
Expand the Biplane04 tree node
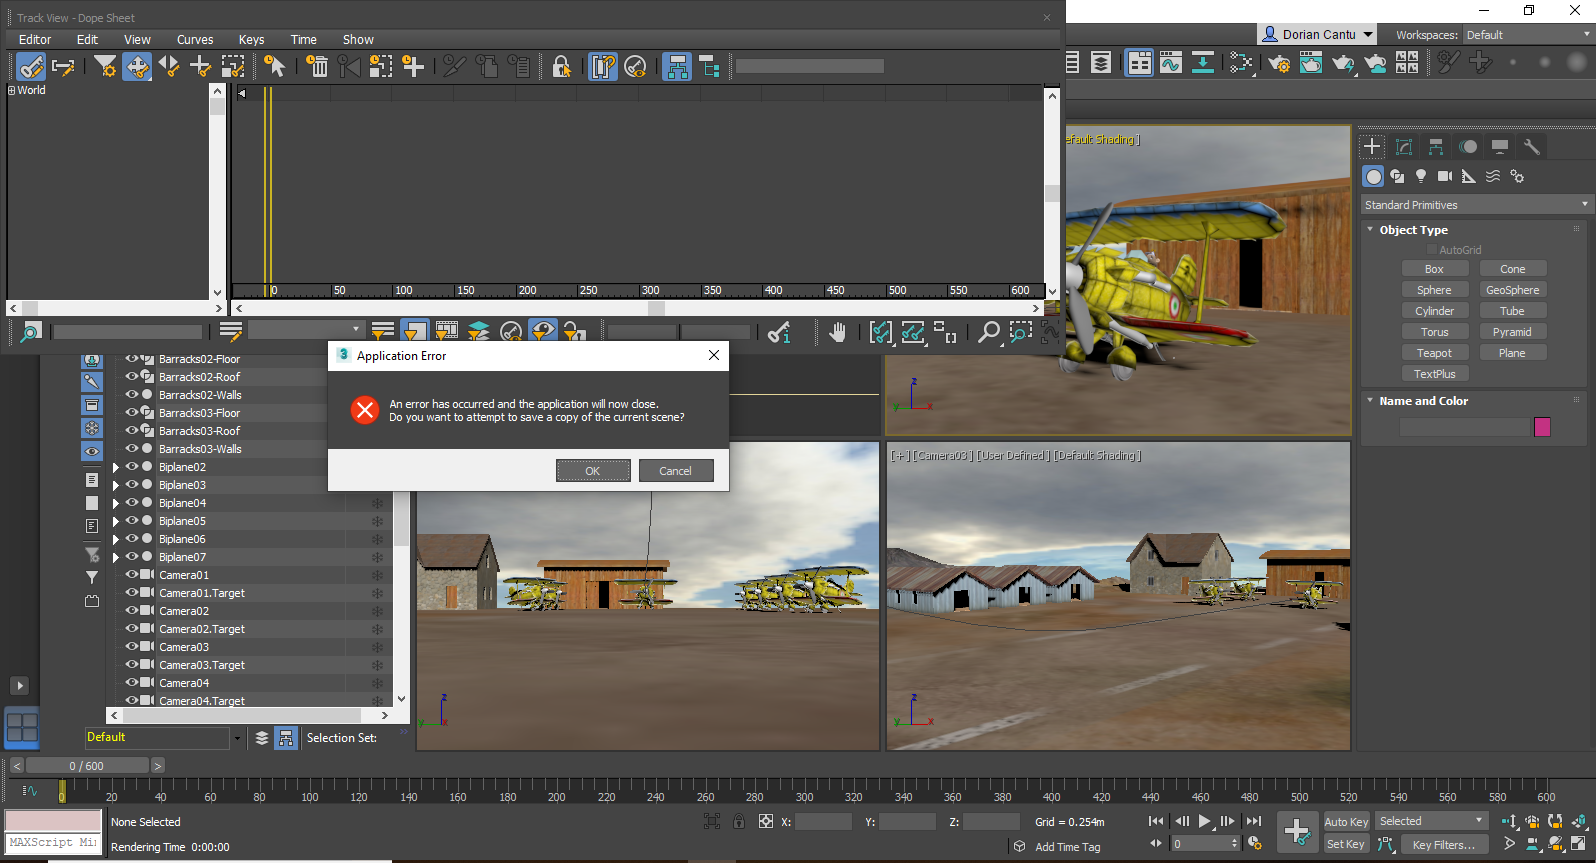(116, 503)
